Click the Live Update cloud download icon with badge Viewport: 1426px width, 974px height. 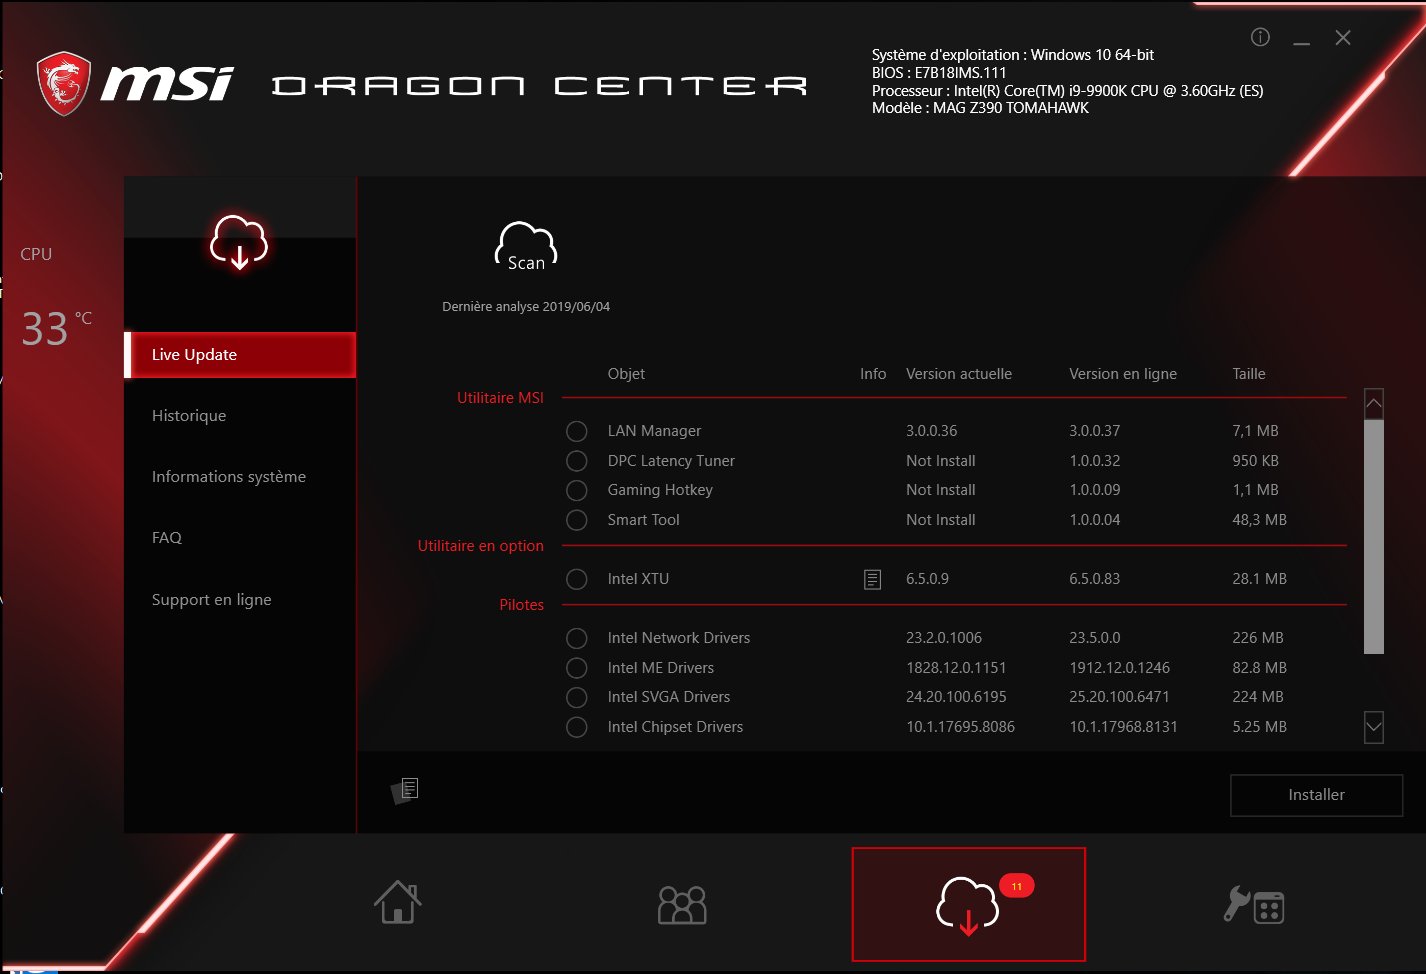968,905
